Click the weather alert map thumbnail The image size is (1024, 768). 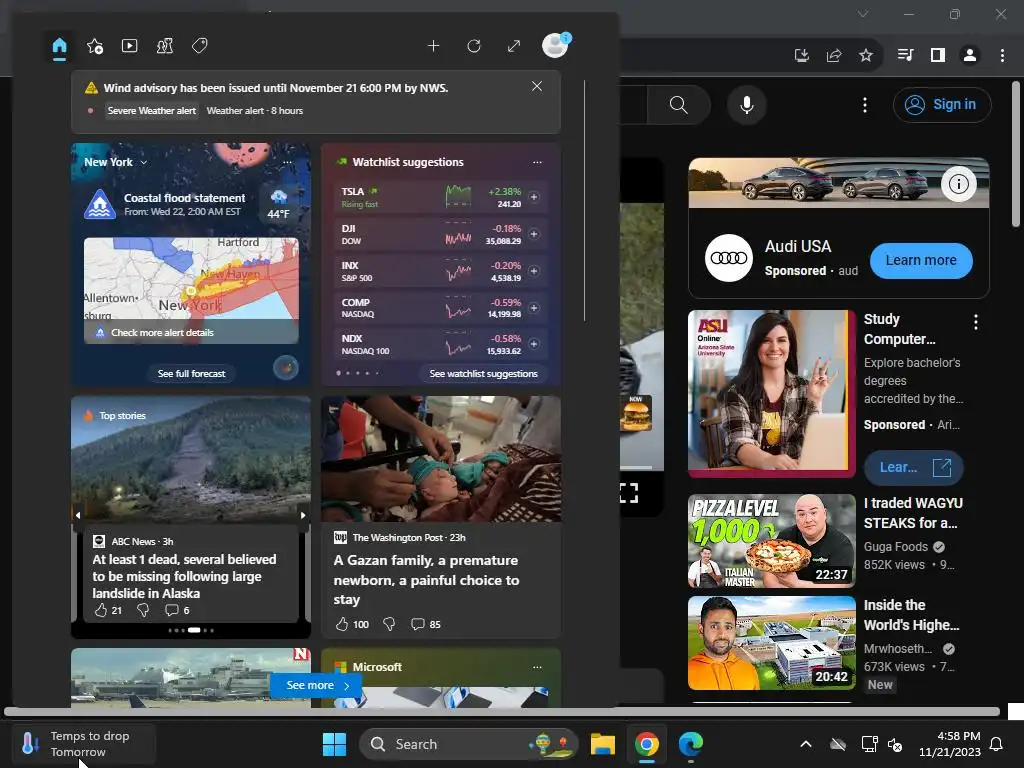click(x=191, y=278)
